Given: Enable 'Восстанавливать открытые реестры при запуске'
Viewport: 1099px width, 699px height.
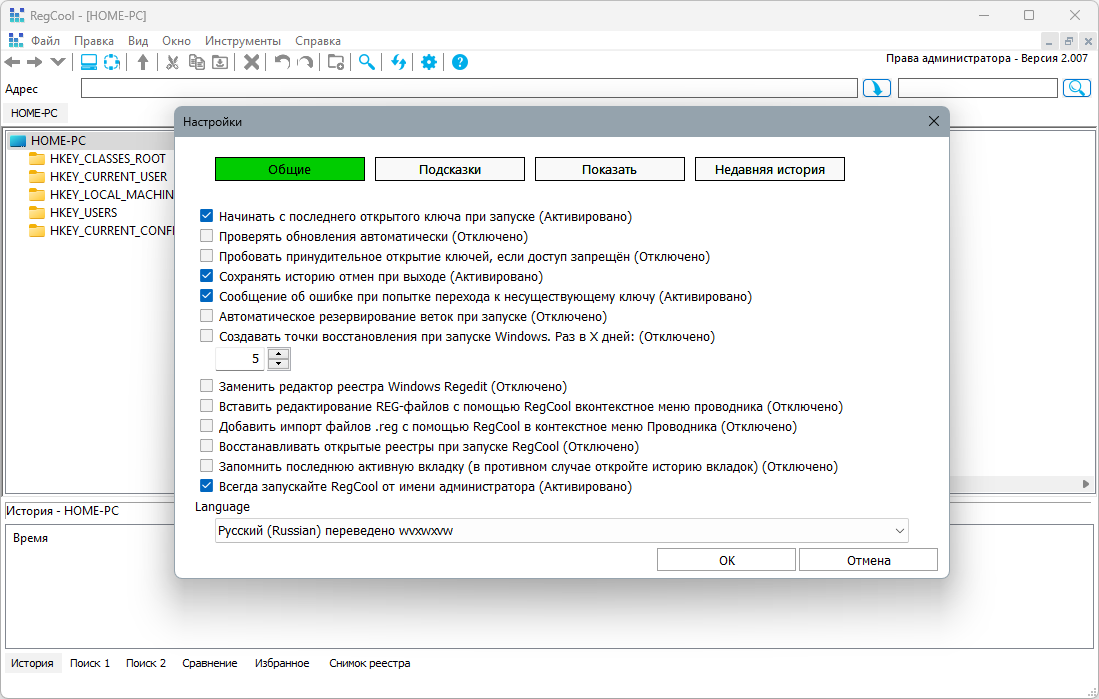Looking at the screenshot, I should [x=206, y=446].
